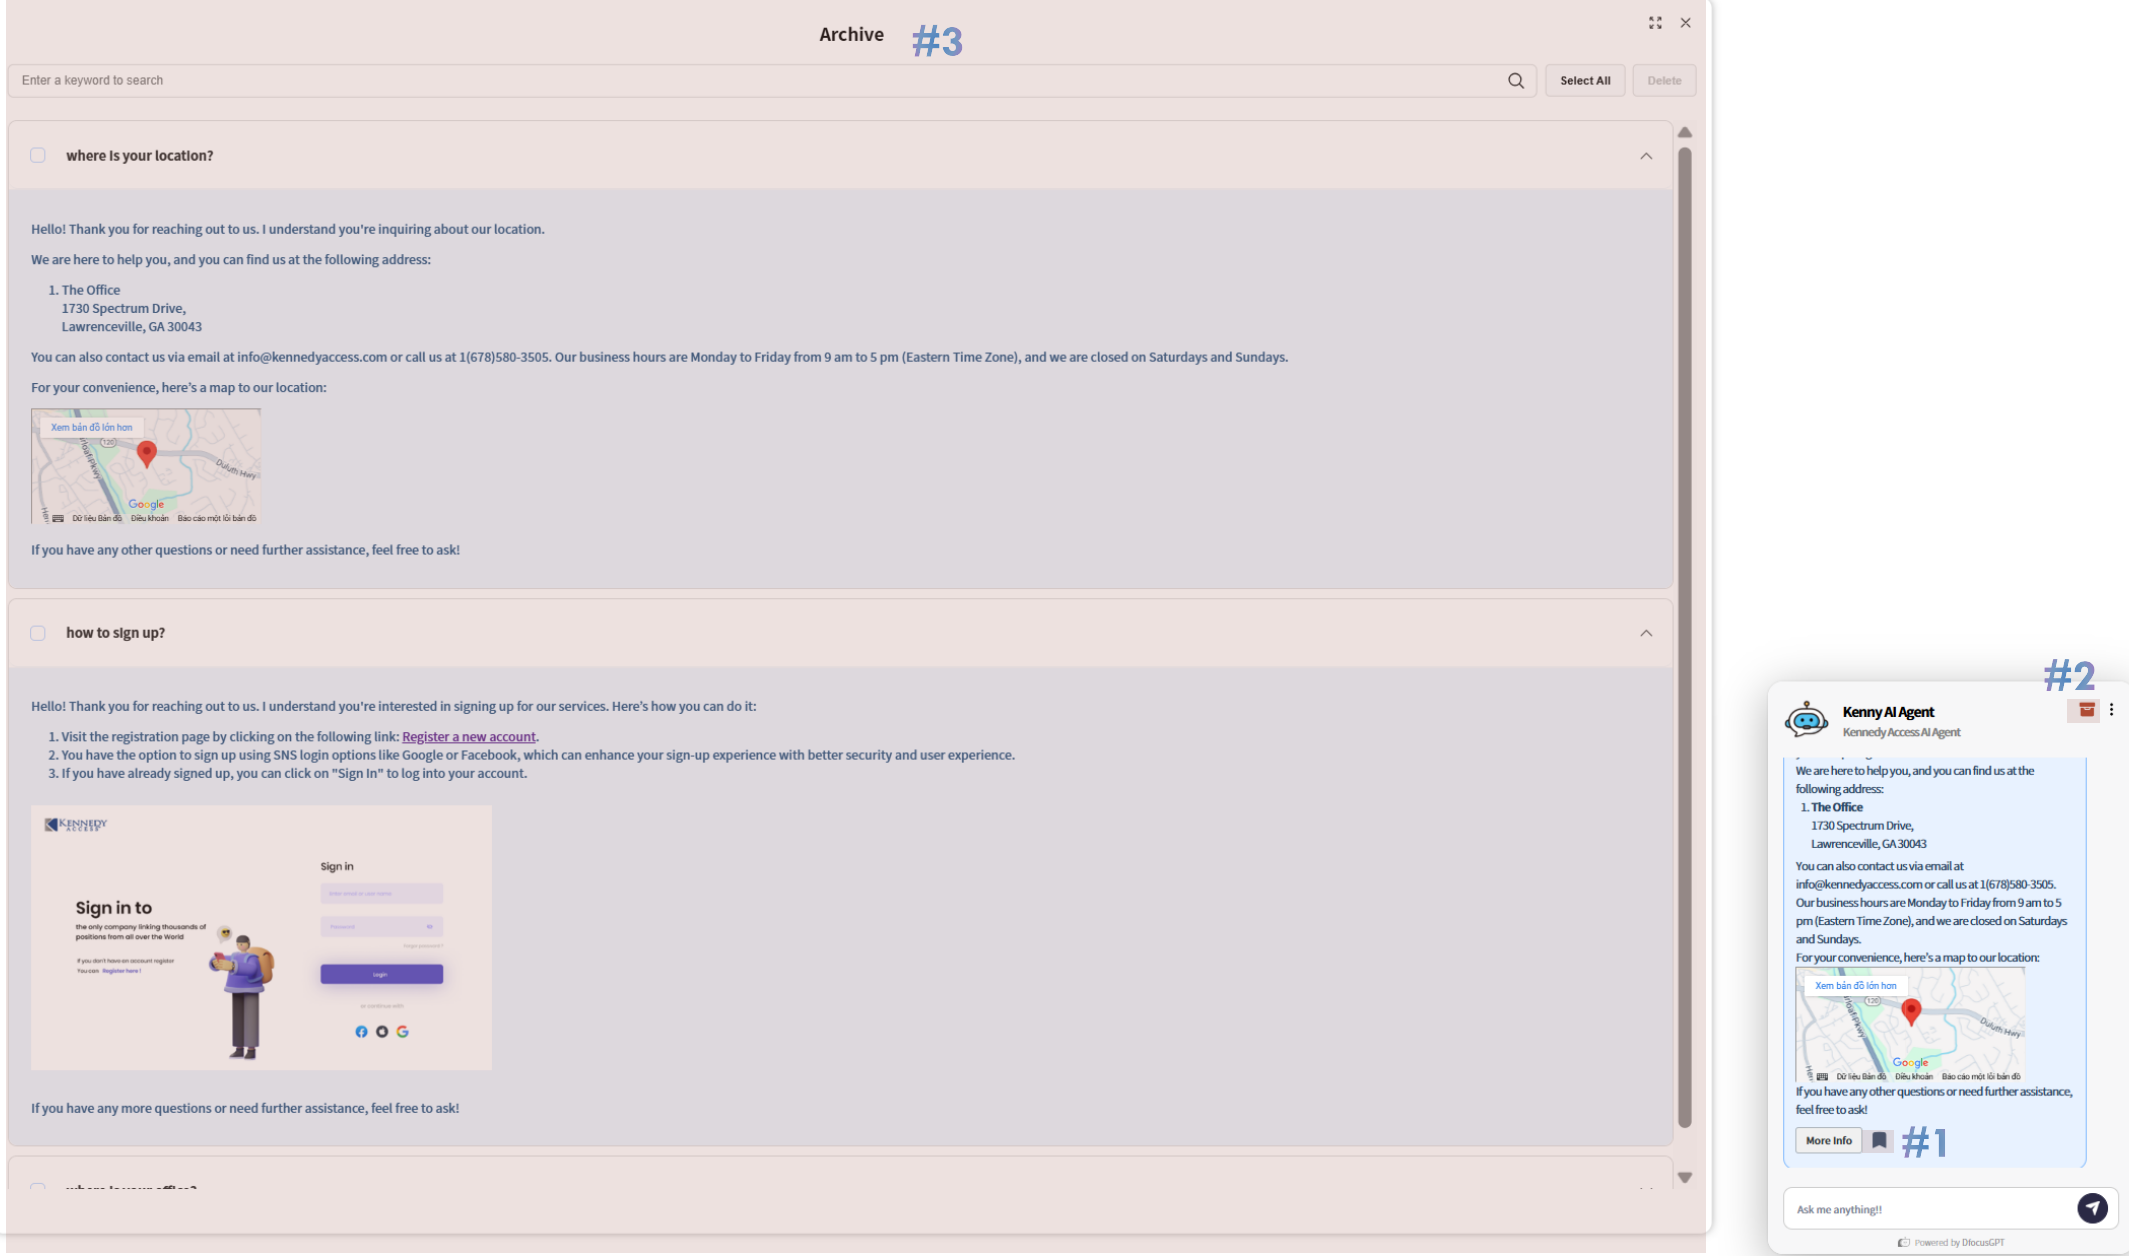Click the Select All button
2129x1256 pixels.
(x=1584, y=81)
